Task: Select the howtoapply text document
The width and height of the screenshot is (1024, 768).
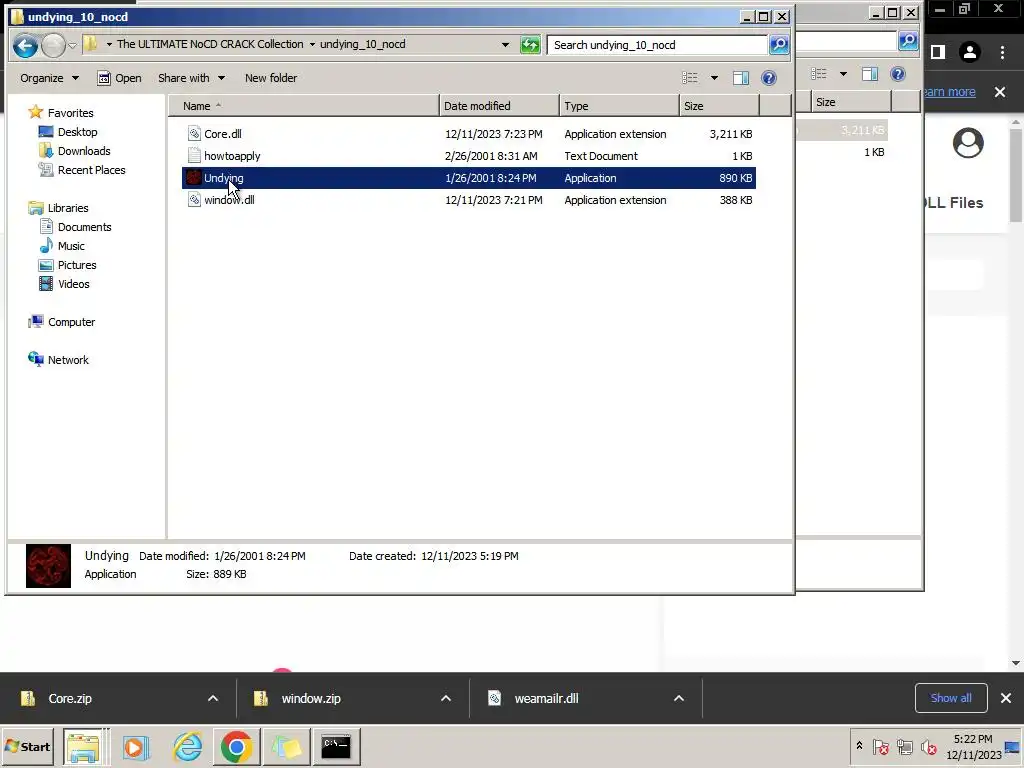Action: (468, 156)
